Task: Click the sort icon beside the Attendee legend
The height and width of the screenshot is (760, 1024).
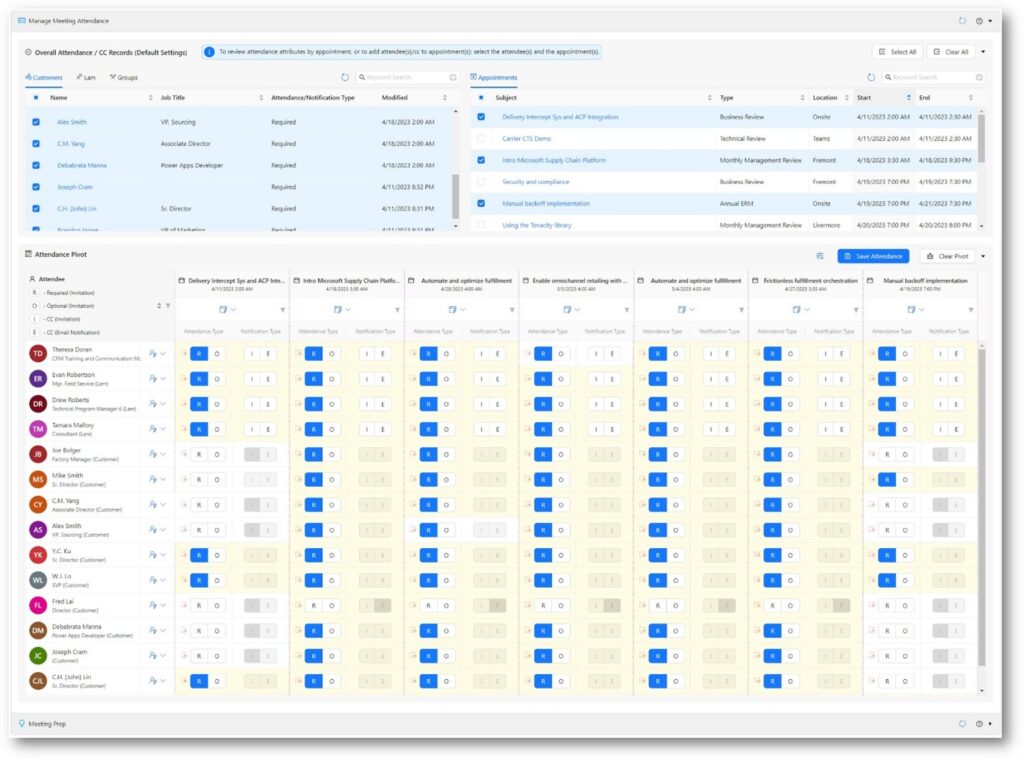Action: click(x=159, y=307)
